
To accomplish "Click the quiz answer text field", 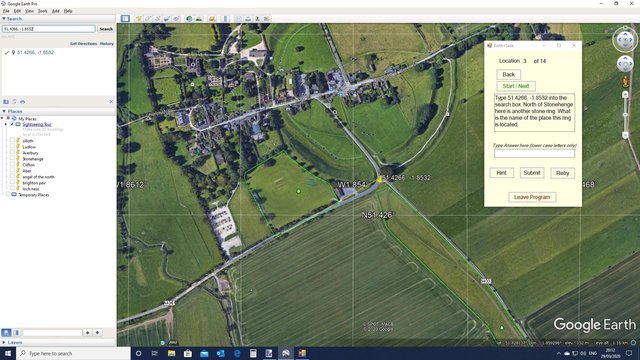I will 534,153.
